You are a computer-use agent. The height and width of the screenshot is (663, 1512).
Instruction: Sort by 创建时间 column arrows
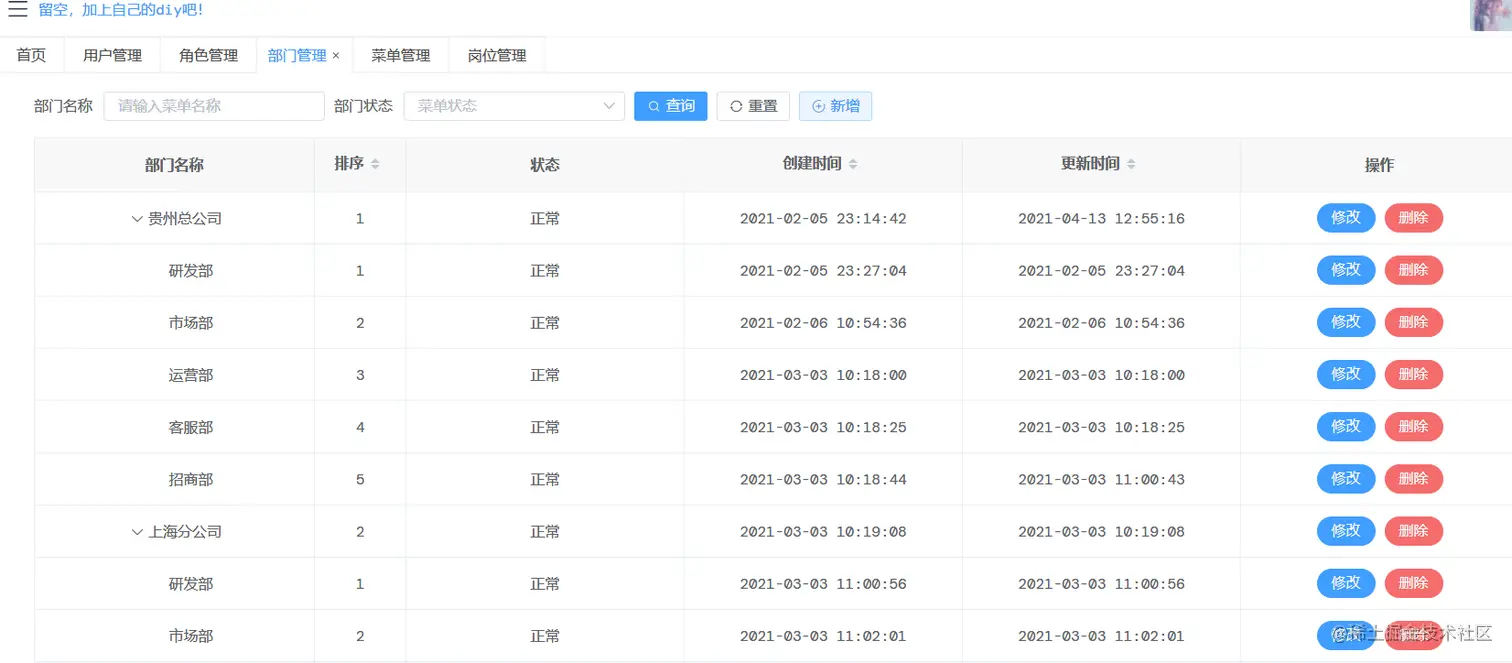[x=853, y=164]
